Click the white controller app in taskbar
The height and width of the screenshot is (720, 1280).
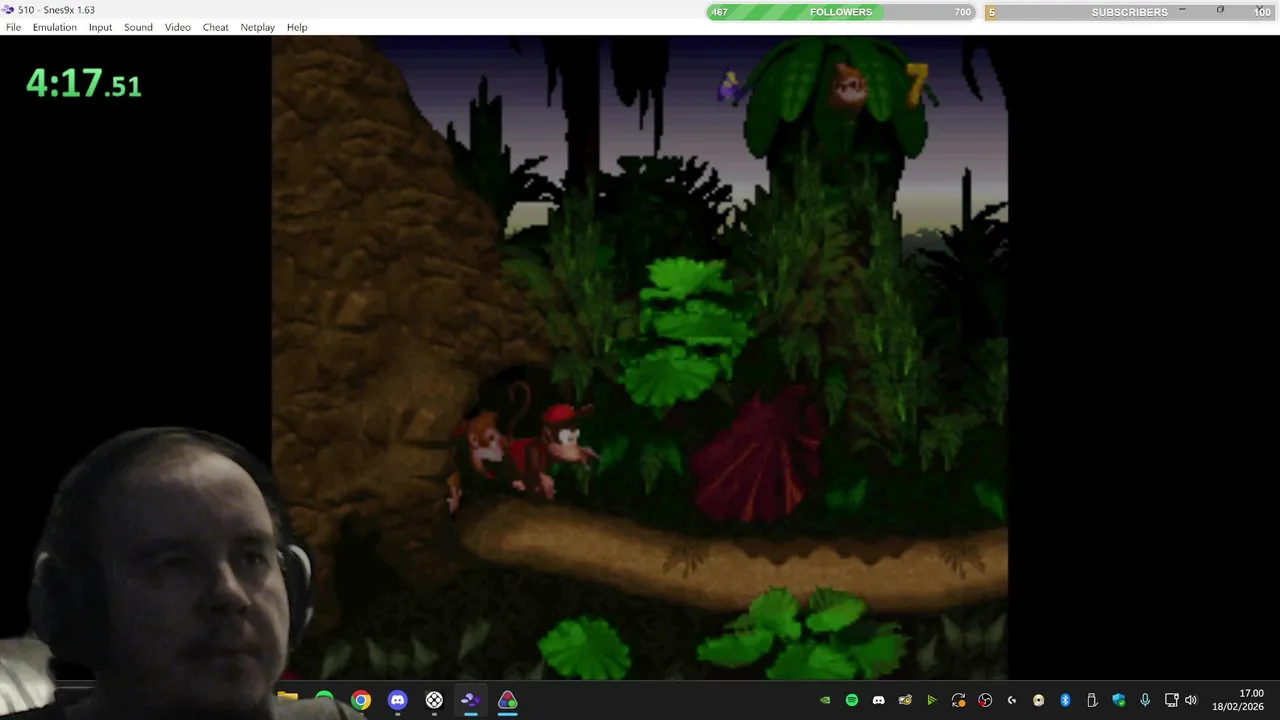coord(434,700)
